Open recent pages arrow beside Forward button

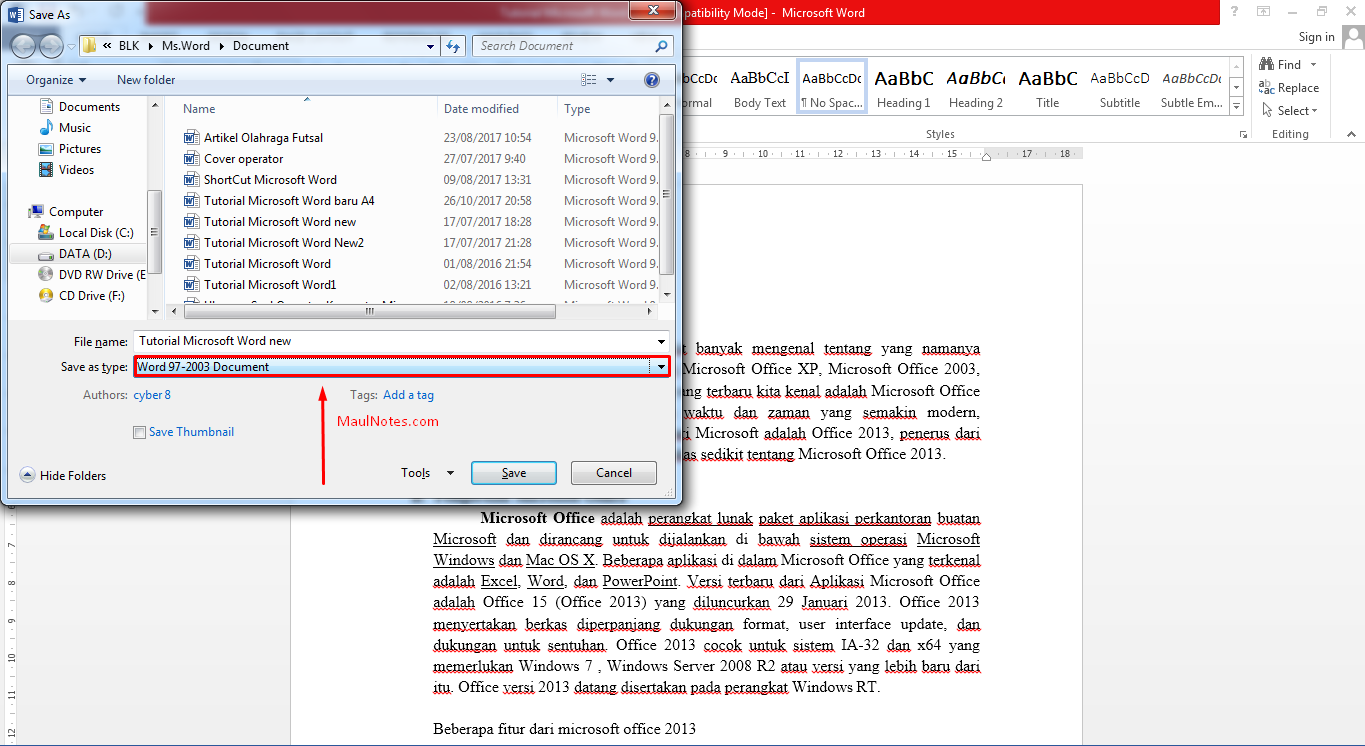point(70,46)
